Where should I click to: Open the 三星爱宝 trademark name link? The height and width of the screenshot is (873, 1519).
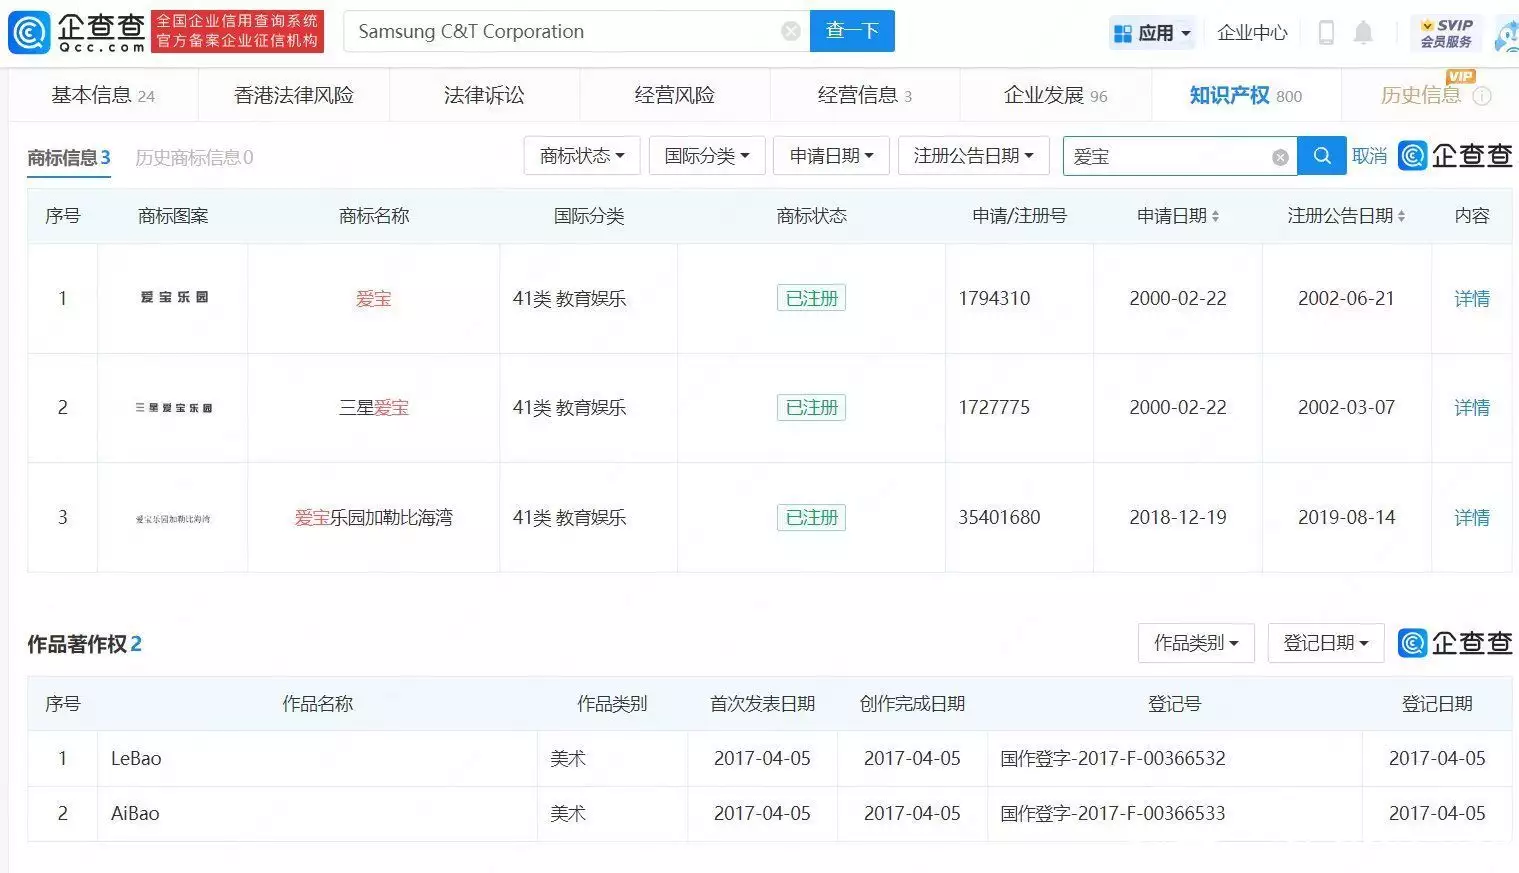pos(374,408)
